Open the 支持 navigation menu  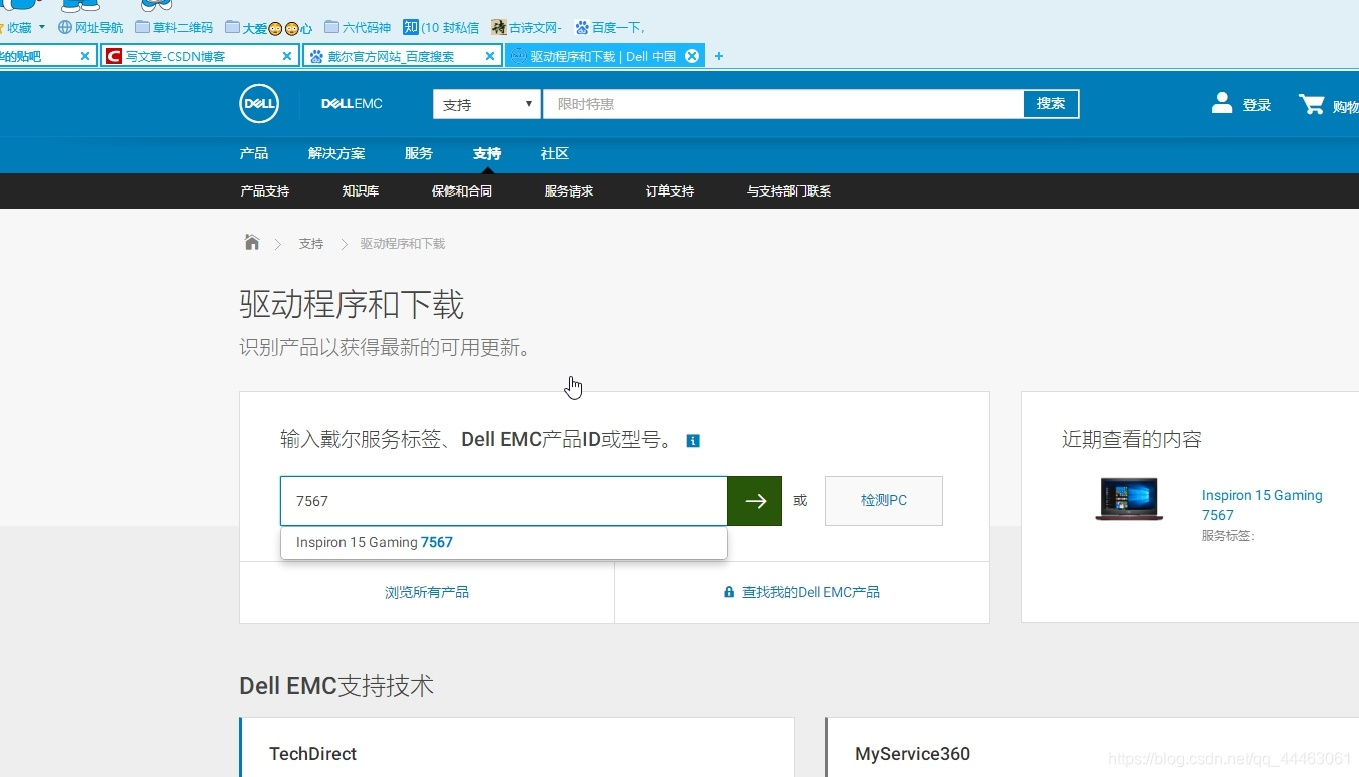pyautogui.click(x=487, y=153)
